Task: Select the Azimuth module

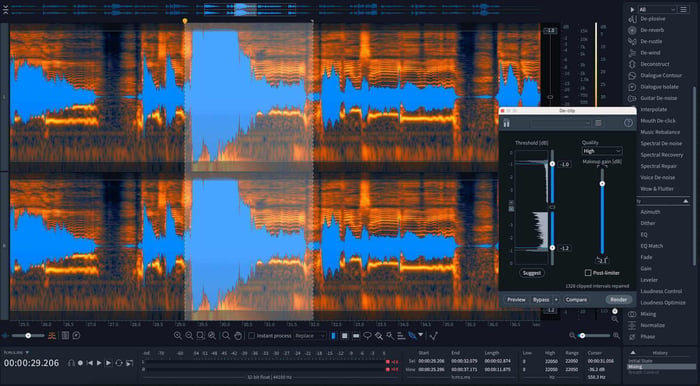Action: [x=650, y=212]
